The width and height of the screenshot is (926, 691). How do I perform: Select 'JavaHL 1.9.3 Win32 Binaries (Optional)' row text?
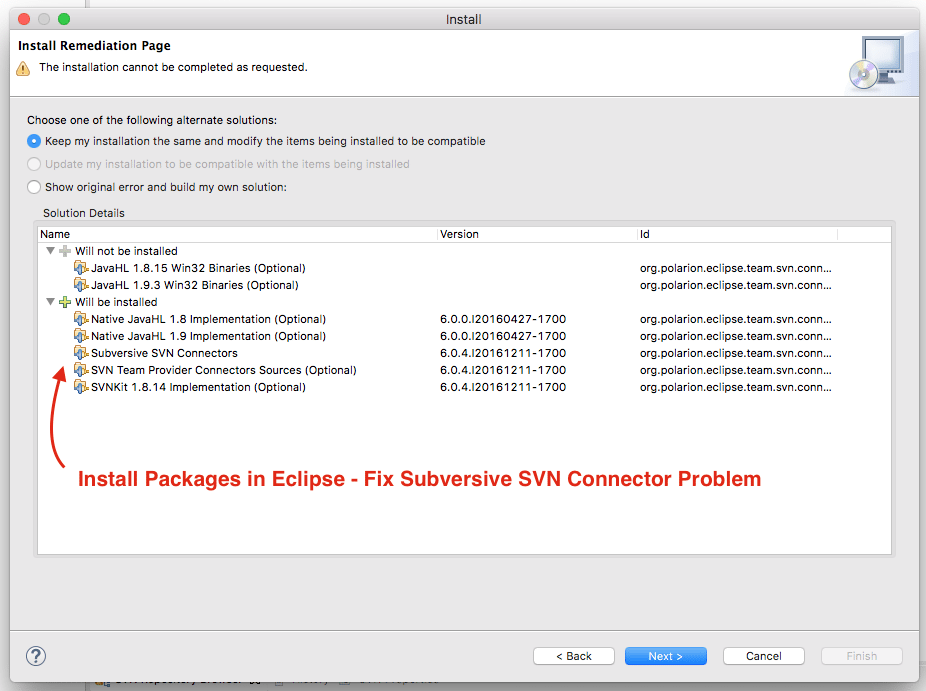pos(195,285)
